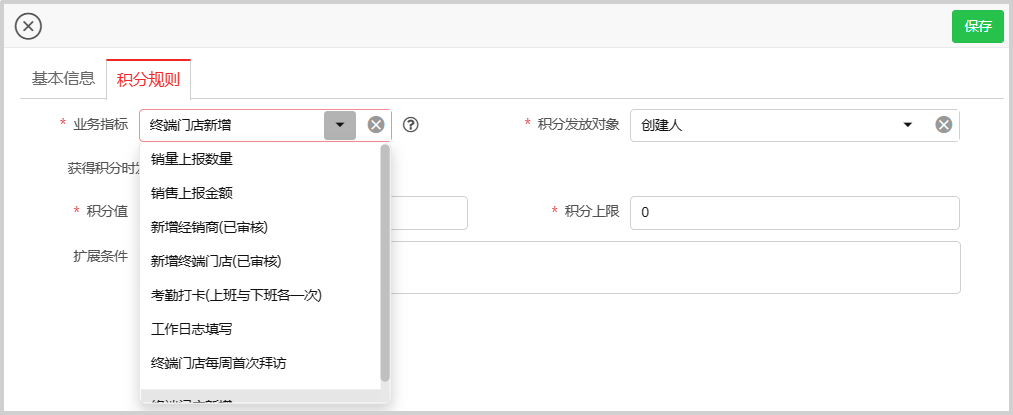
Task: Select 考勤打卡(上班与下班各一次) option
Action: (x=236, y=295)
